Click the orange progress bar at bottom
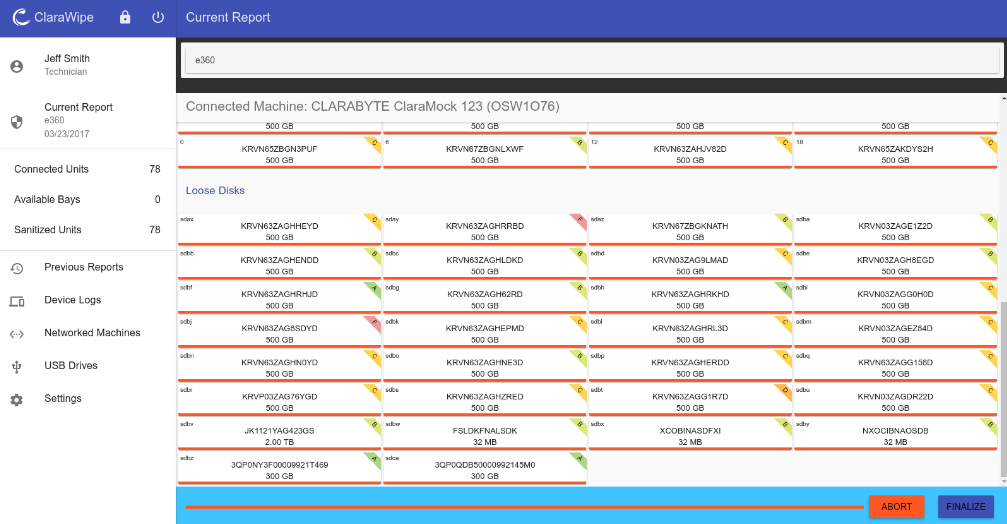The image size is (1007, 524). coord(525,507)
